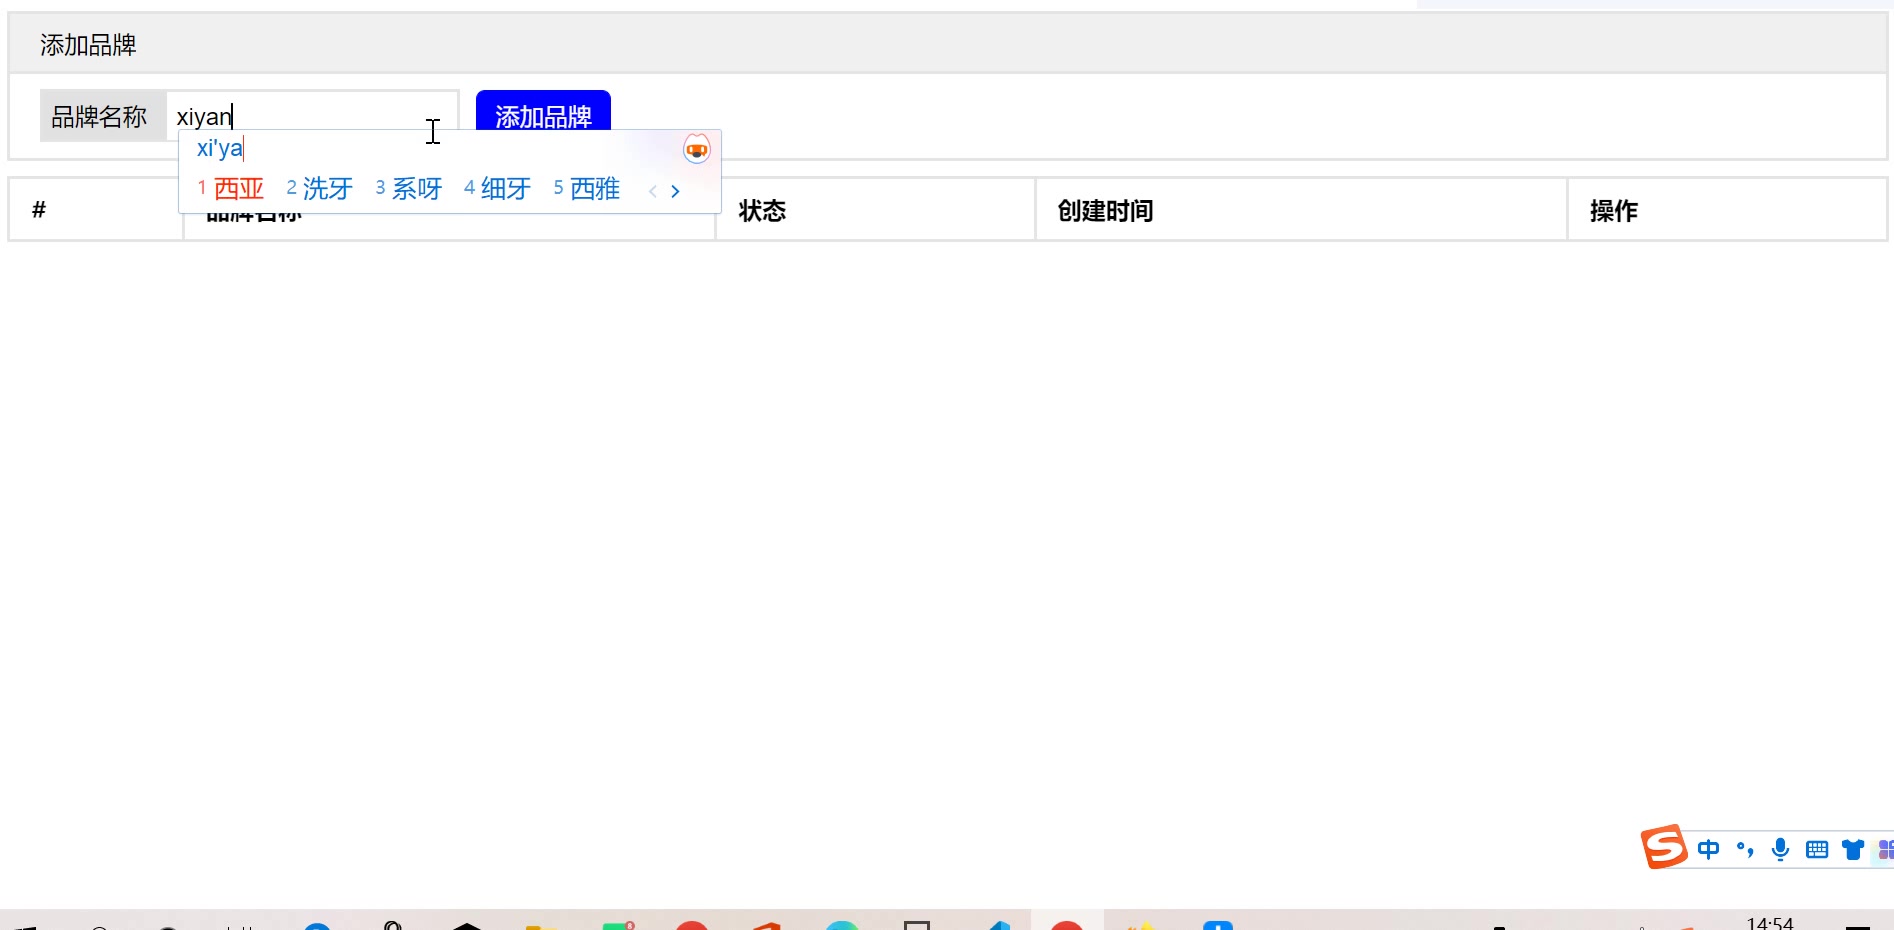The image size is (1894, 930).
Task: Toggle the IME punctuation mode button
Action: pyautogui.click(x=1745, y=849)
